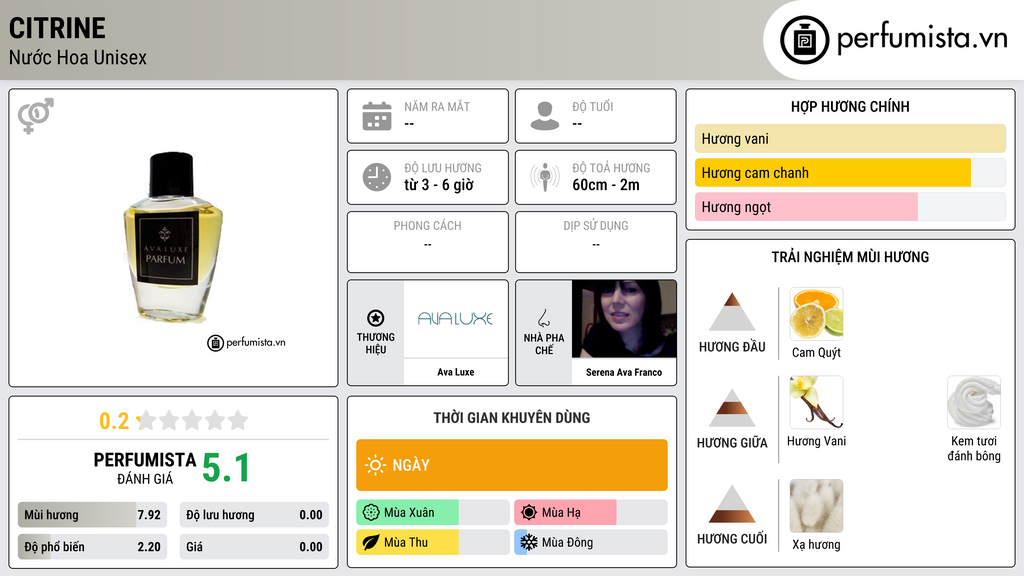Click the Nước Hoa Unisex subtitle
Screen dimensions: 1024x576
[x=78, y=57]
